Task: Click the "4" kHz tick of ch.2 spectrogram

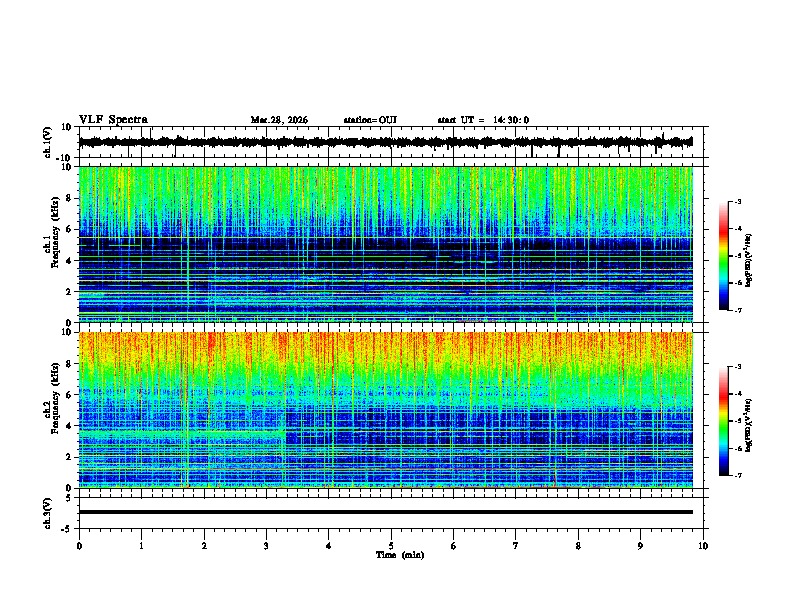Action: [70, 426]
